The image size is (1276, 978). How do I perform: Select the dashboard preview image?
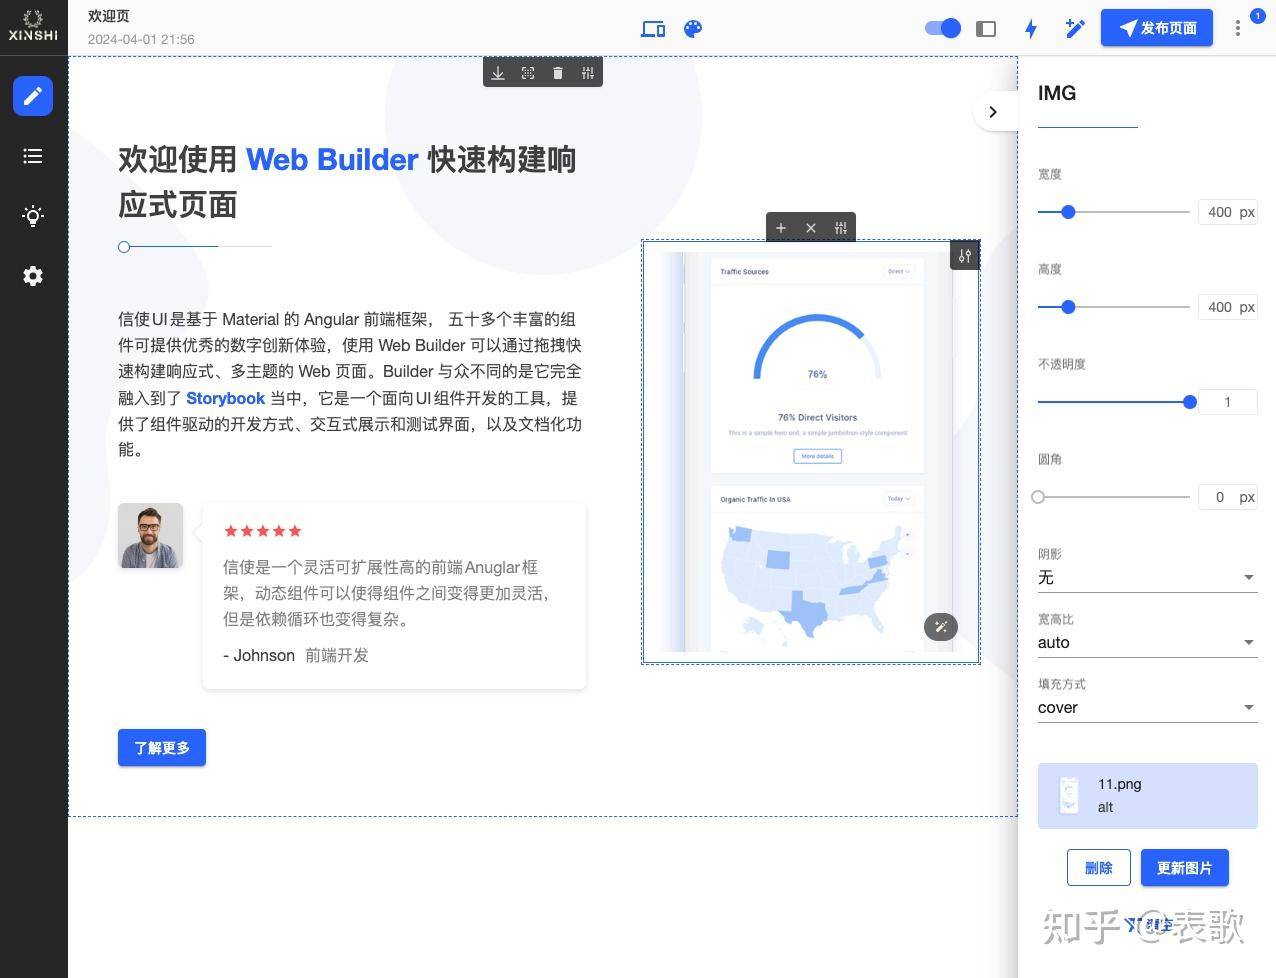point(811,452)
